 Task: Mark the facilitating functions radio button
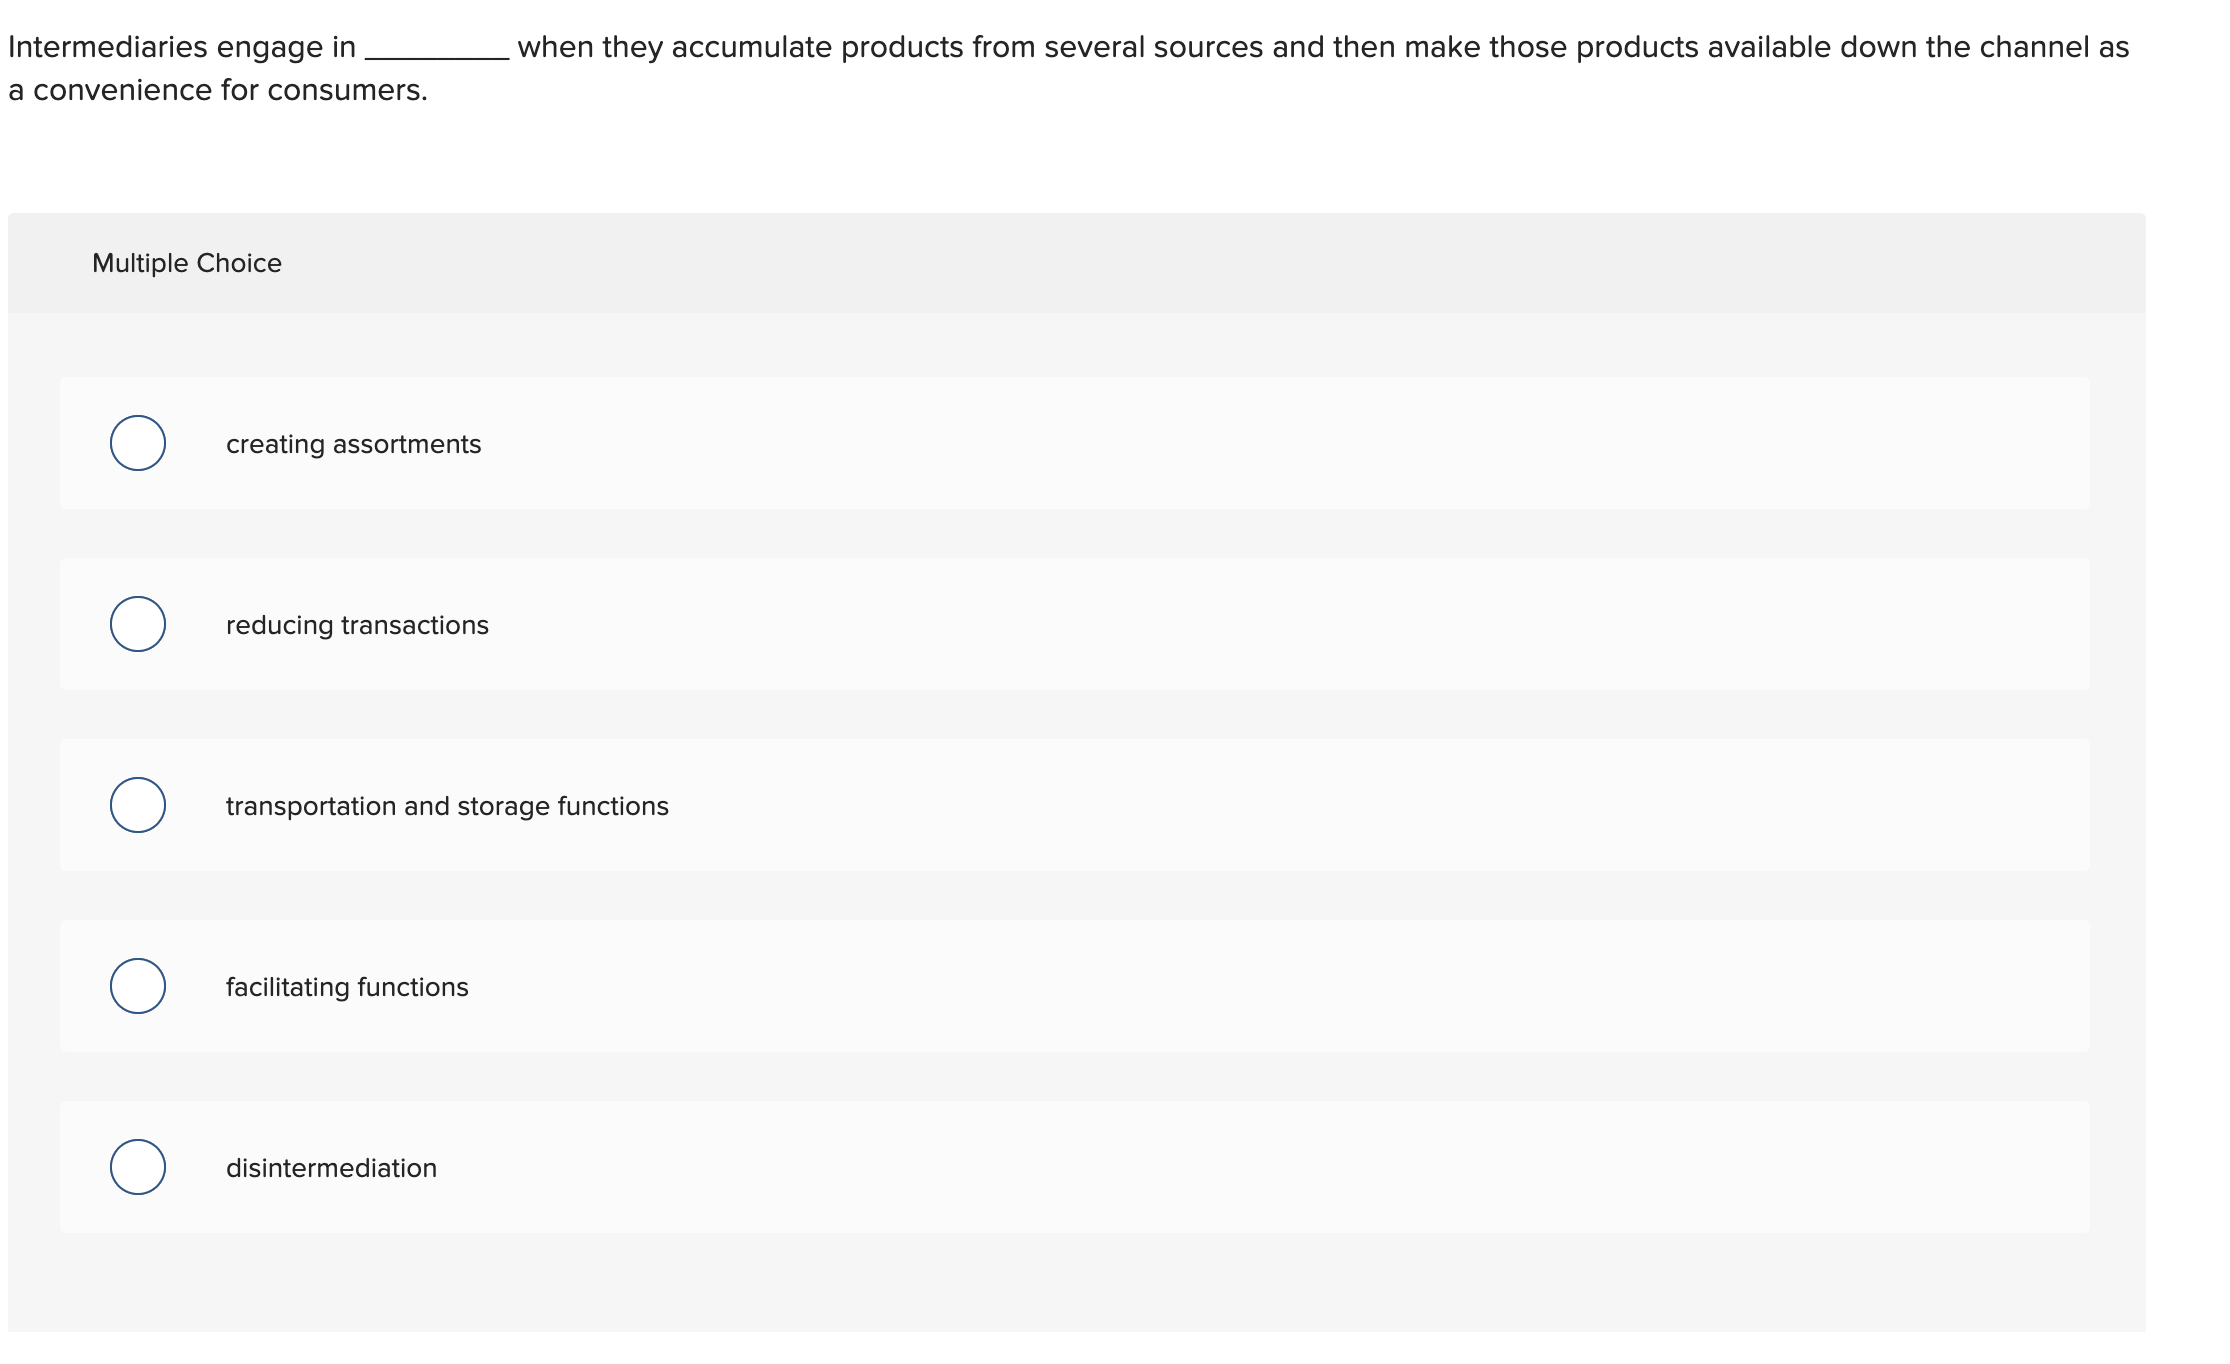(138, 986)
